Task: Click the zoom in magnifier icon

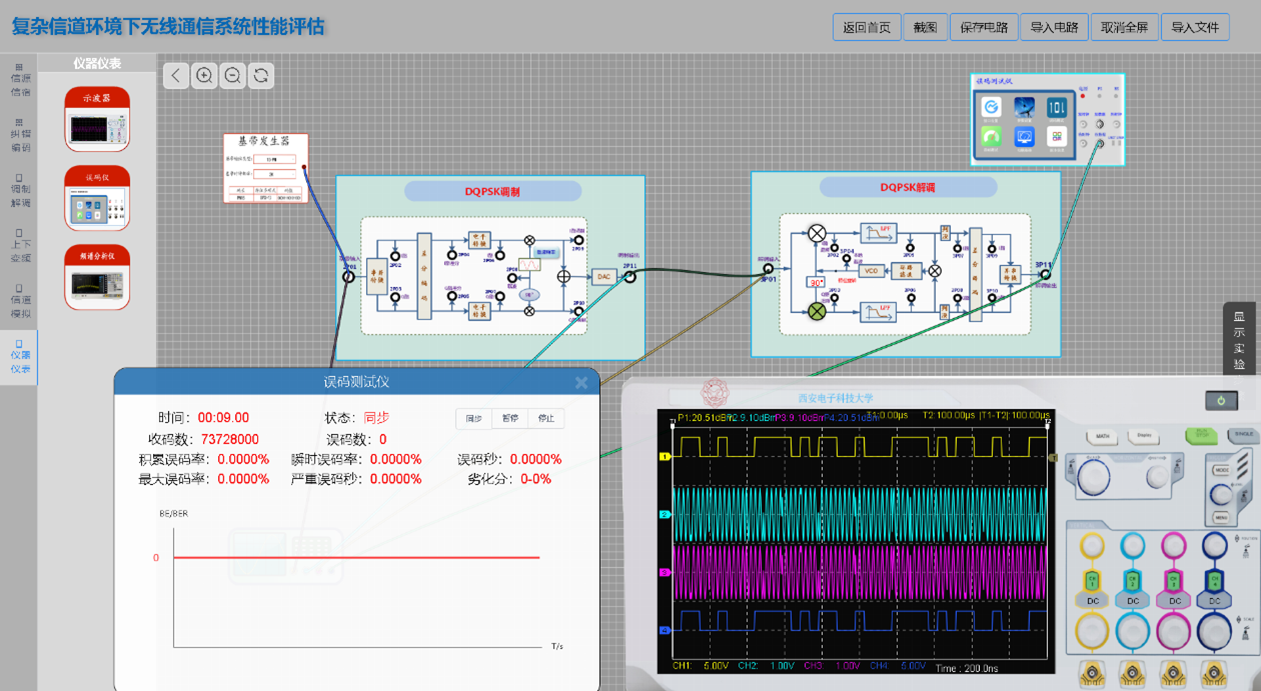Action: 204,76
